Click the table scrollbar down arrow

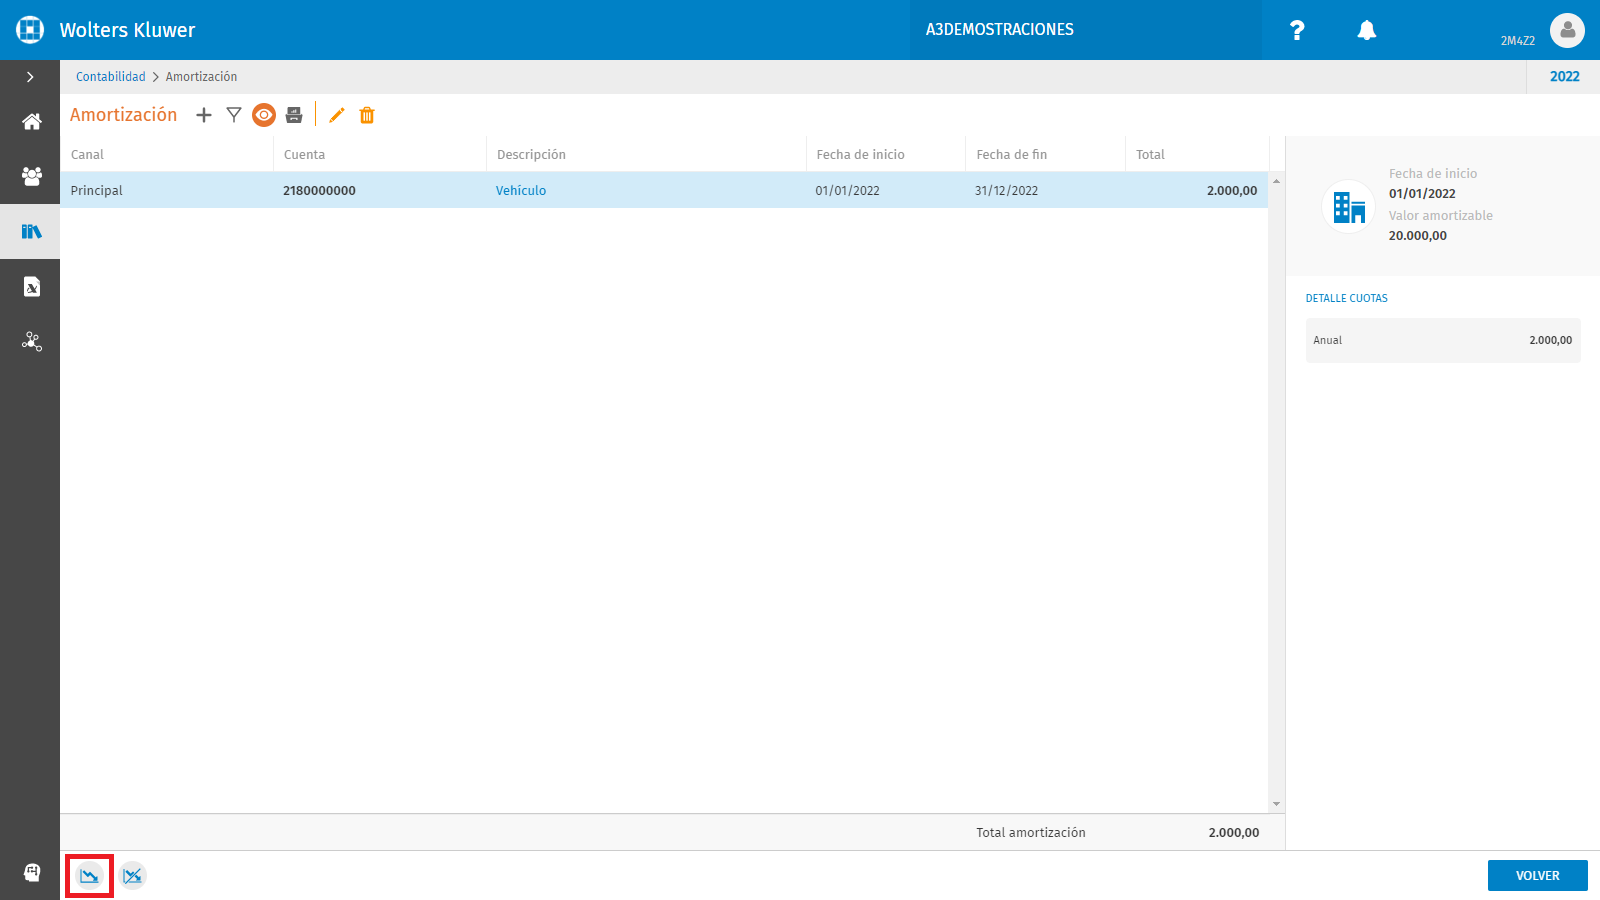point(1276,804)
